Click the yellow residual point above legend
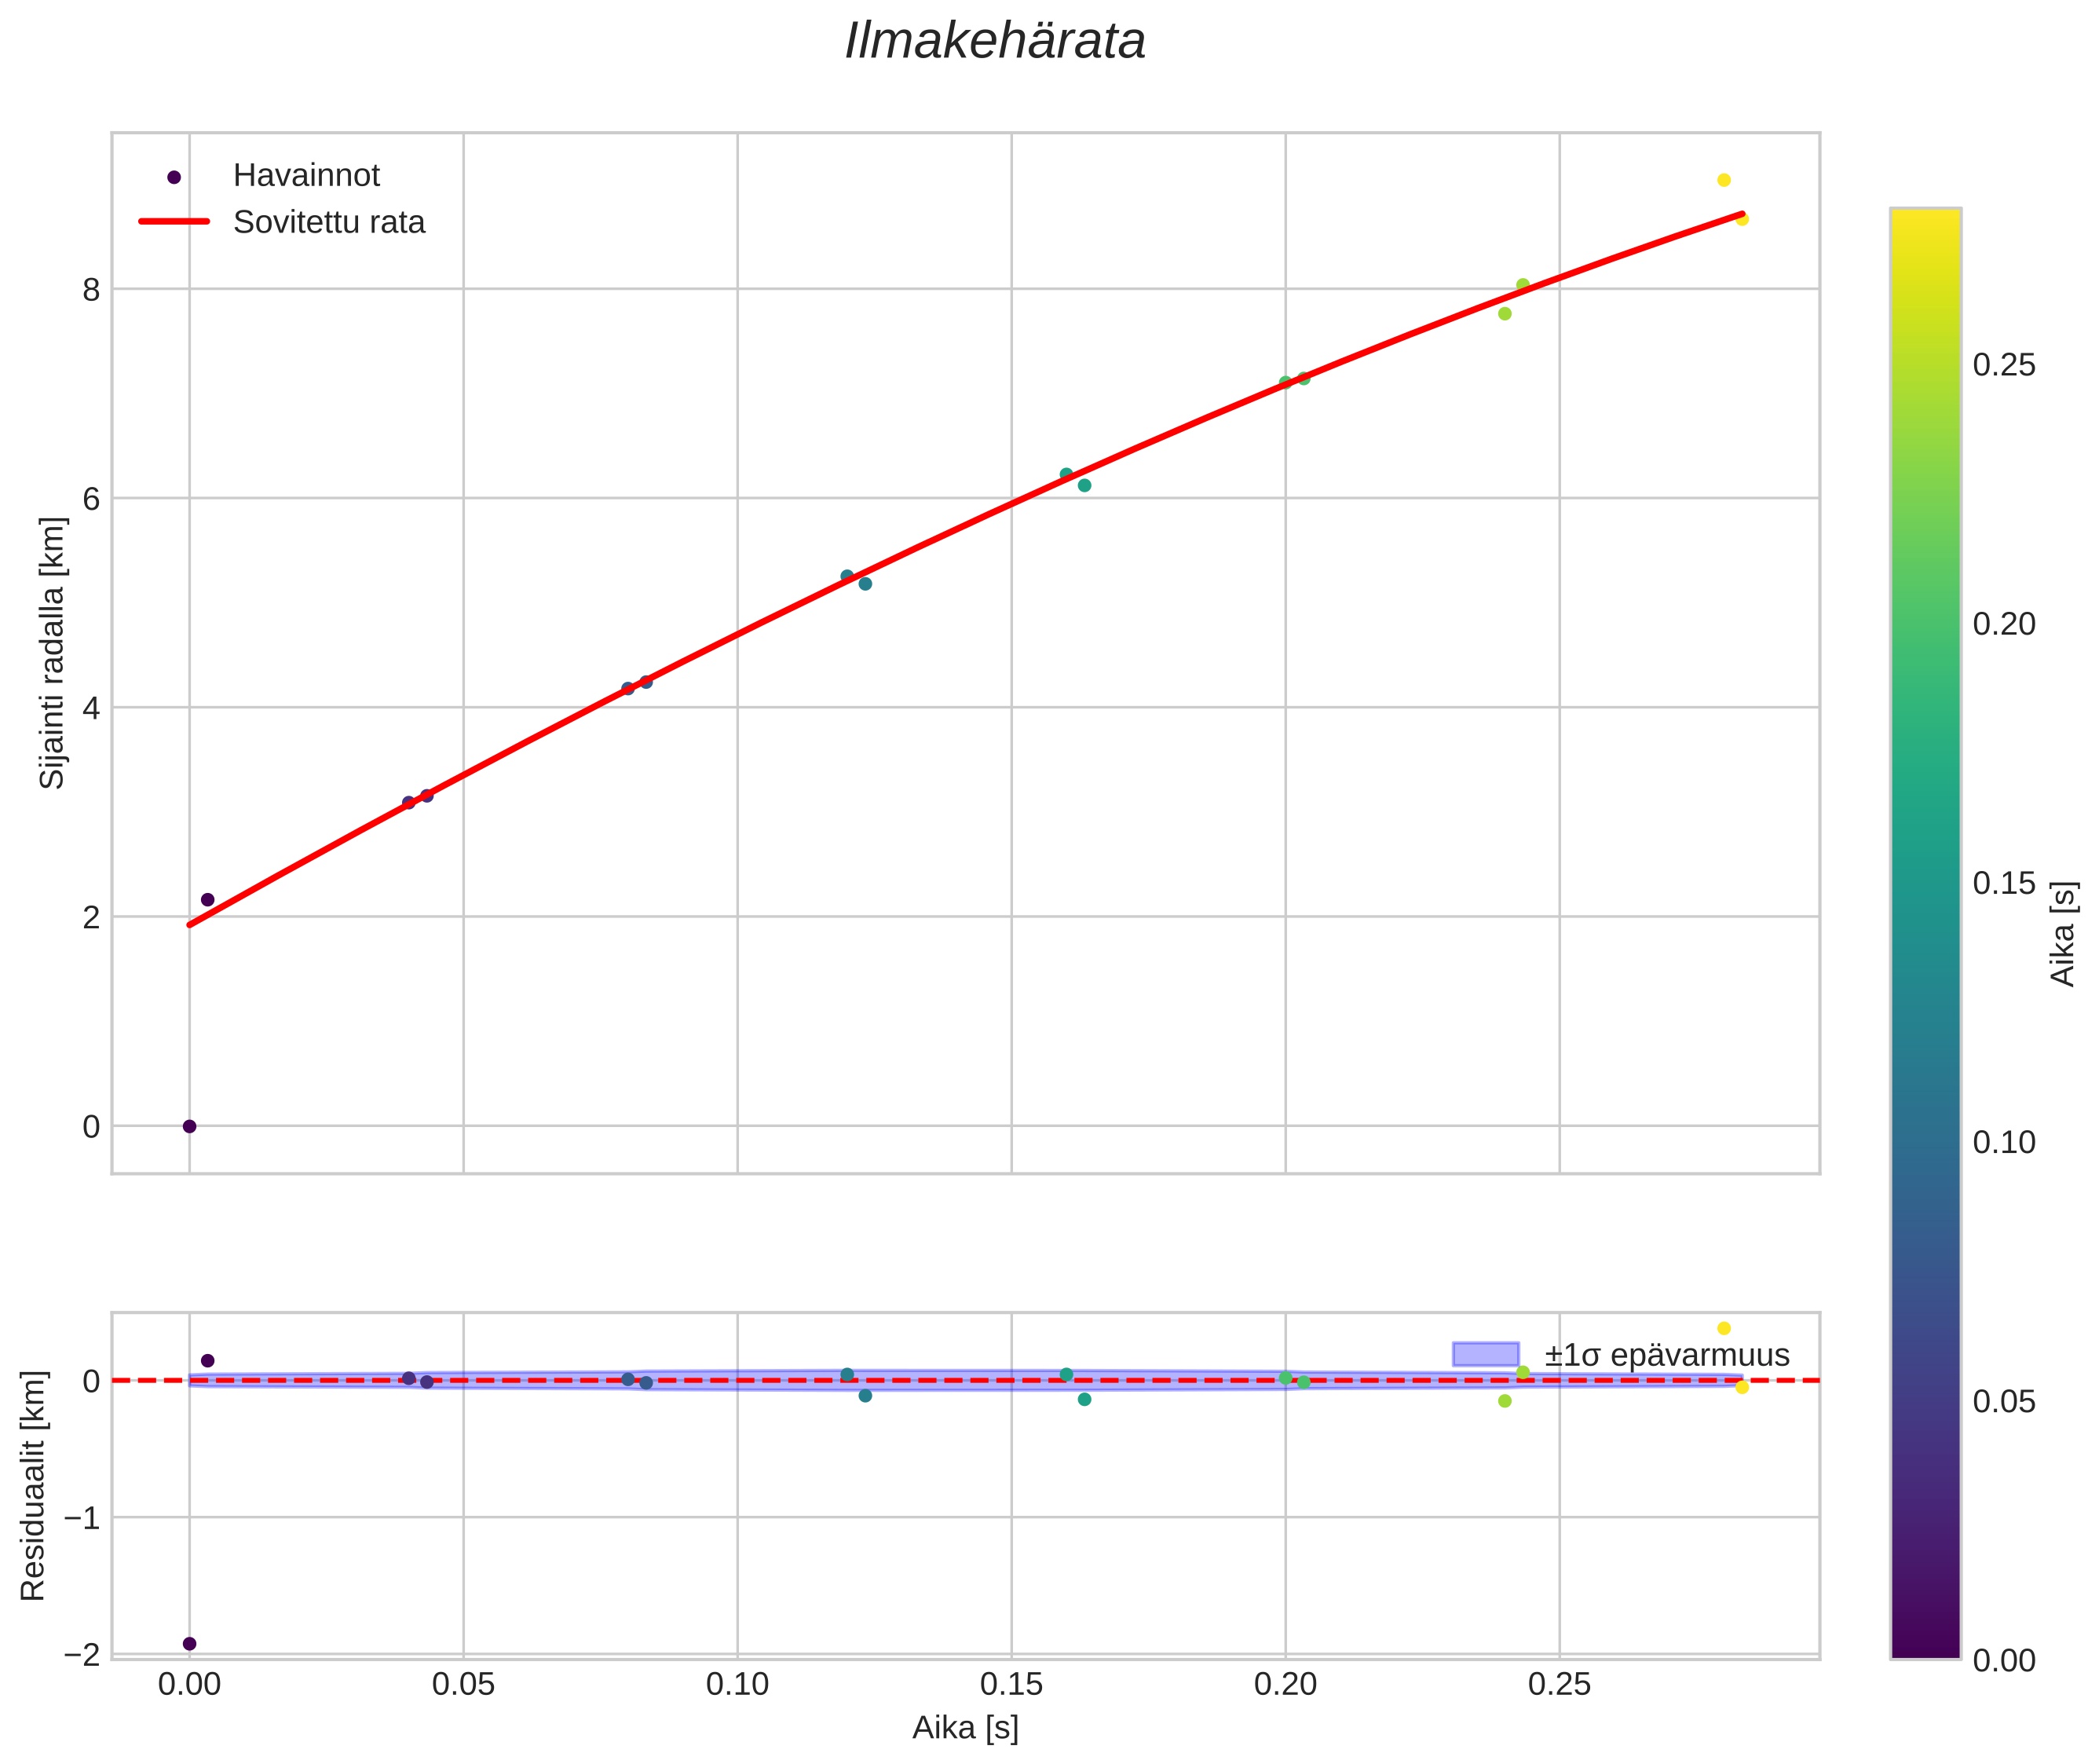 coord(1724,1328)
